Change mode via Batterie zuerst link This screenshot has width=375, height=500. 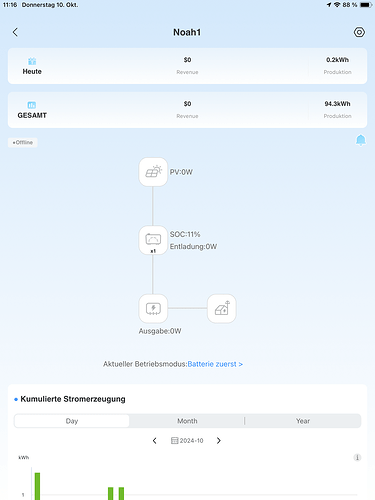pos(215,364)
